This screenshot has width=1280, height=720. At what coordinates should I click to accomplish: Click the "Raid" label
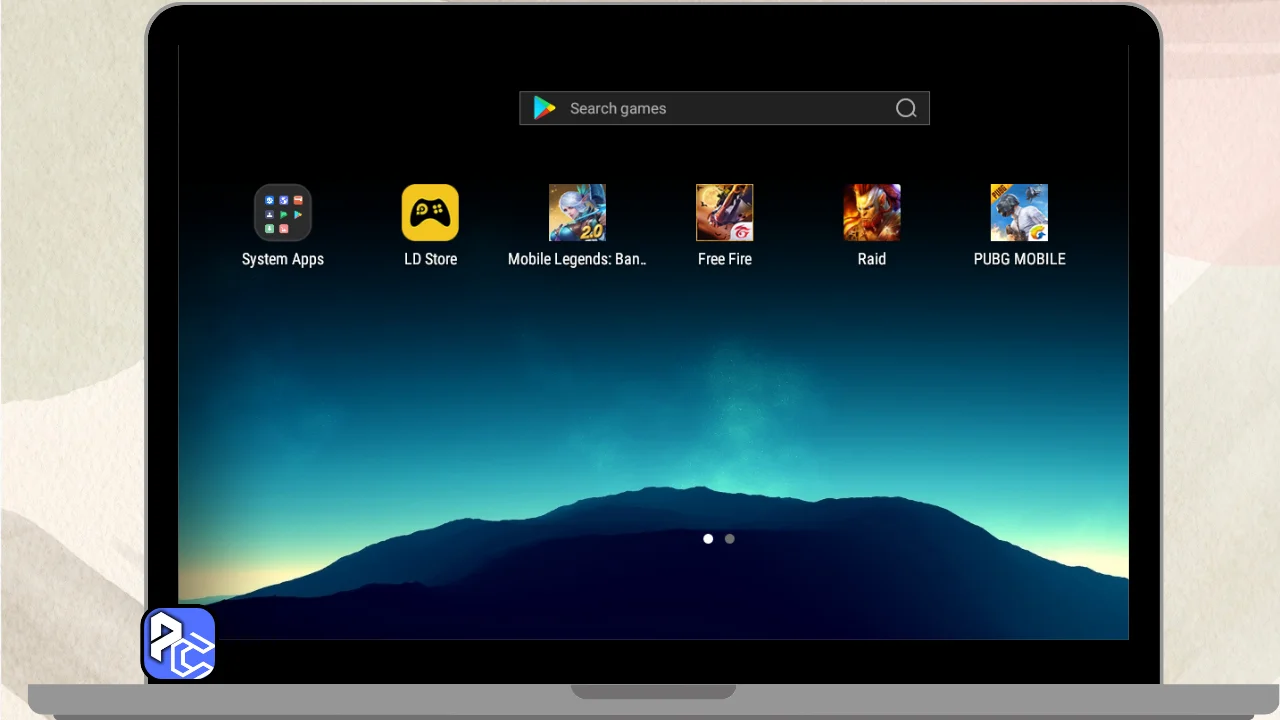pos(872,259)
